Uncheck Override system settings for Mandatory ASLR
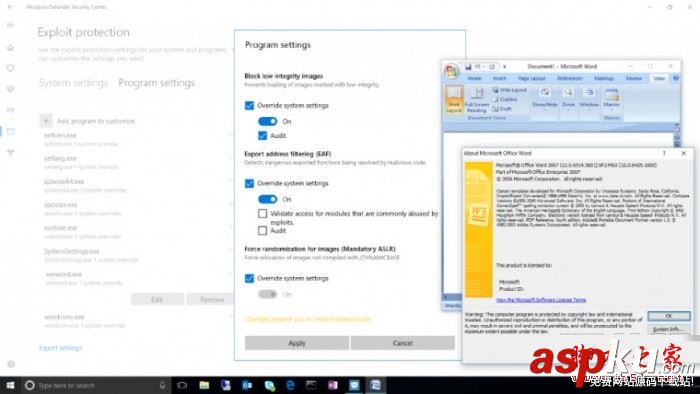This screenshot has width=700, height=394. (249, 278)
